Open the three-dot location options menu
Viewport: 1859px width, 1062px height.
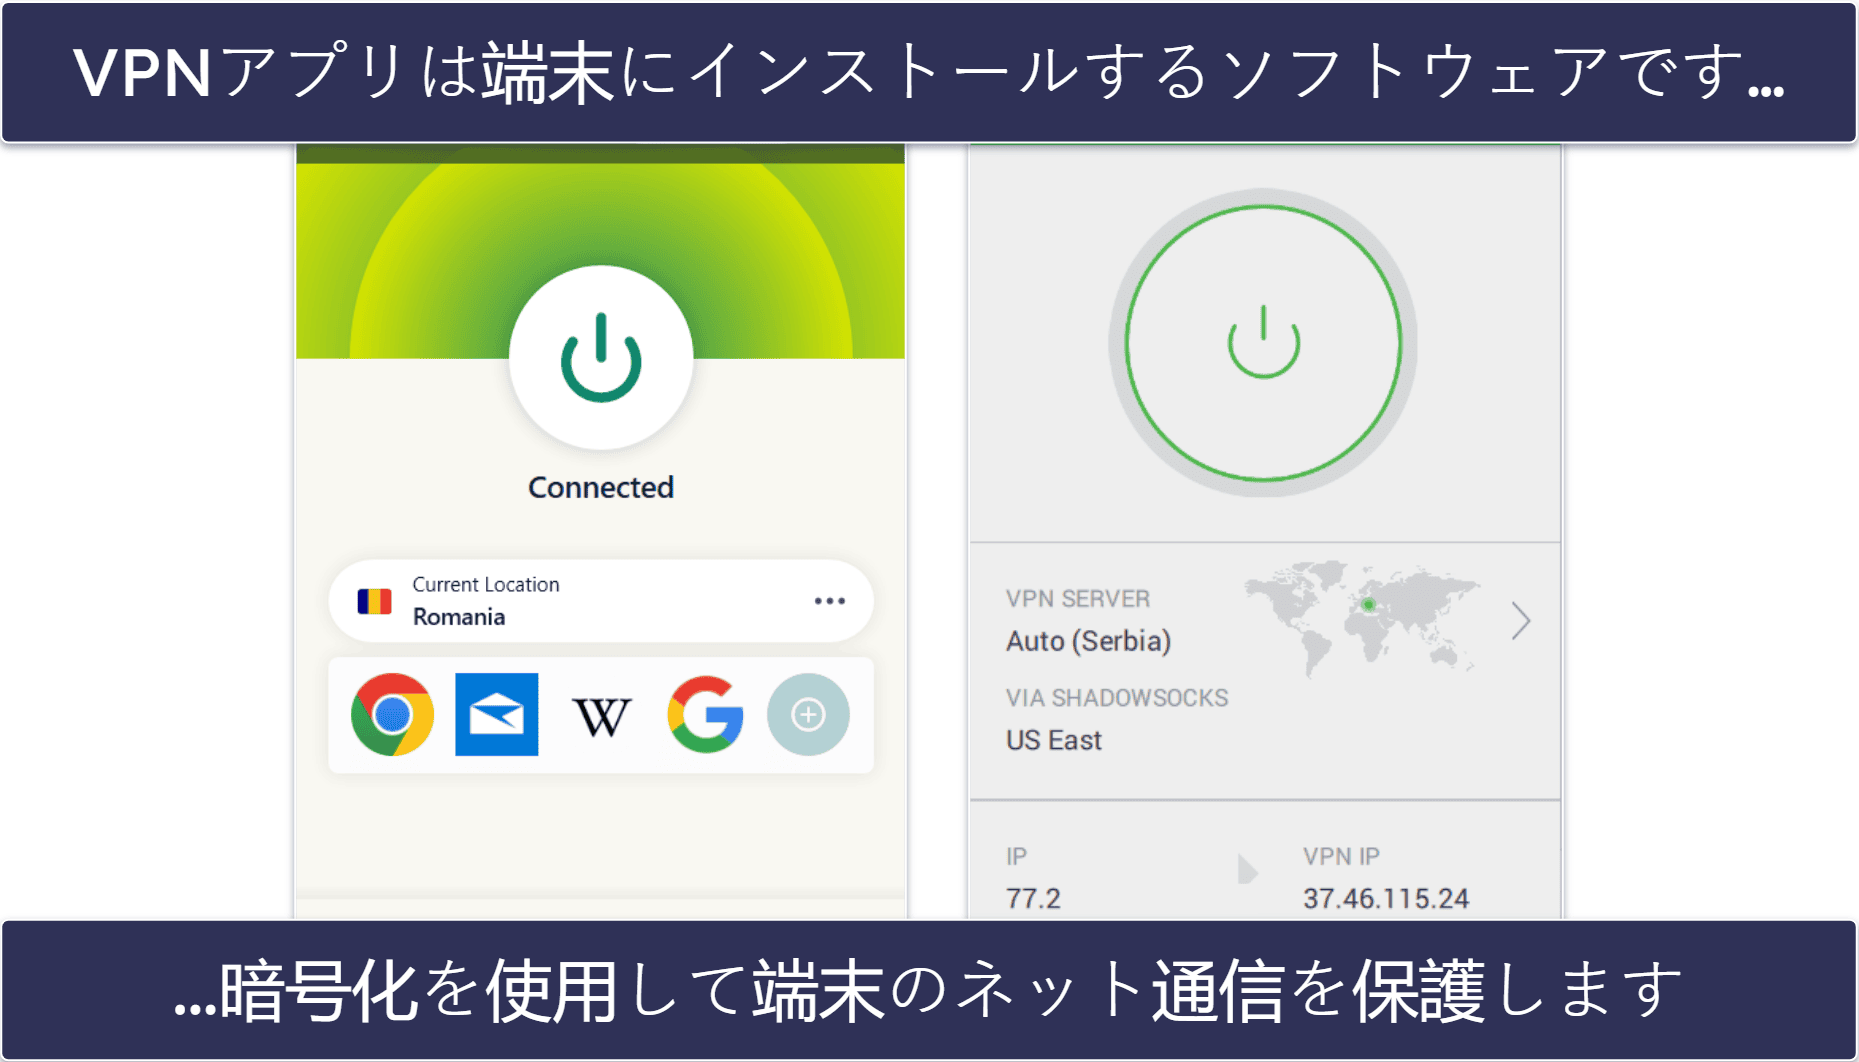[829, 601]
